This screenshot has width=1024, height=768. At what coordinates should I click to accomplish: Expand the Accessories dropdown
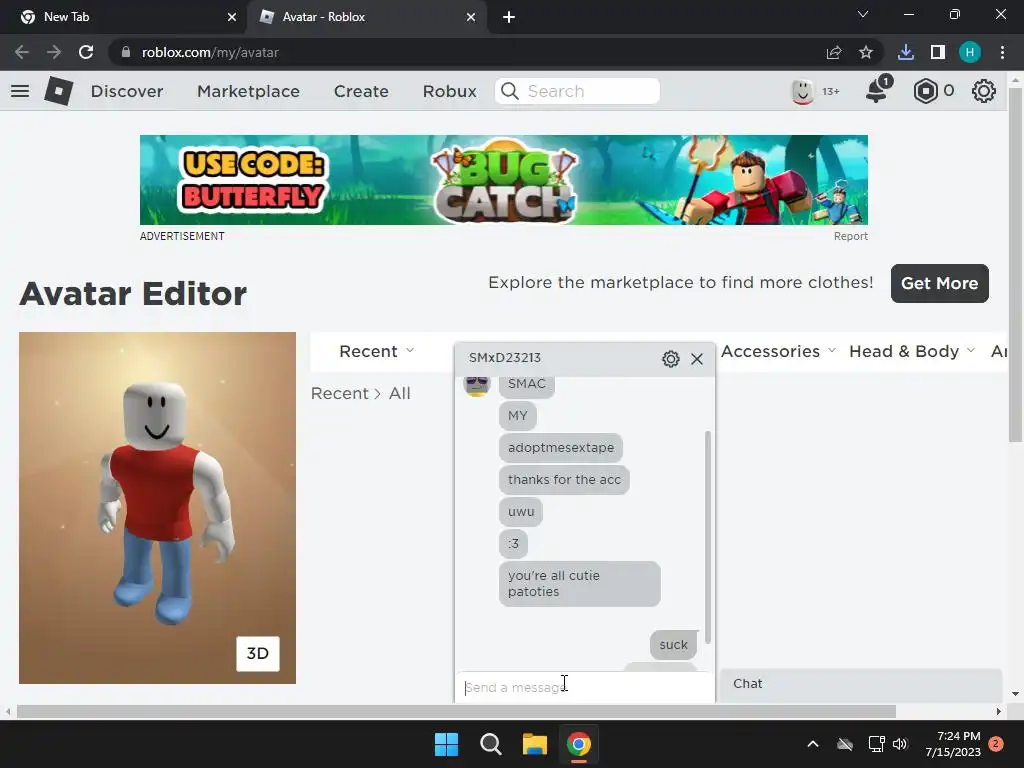[778, 351]
